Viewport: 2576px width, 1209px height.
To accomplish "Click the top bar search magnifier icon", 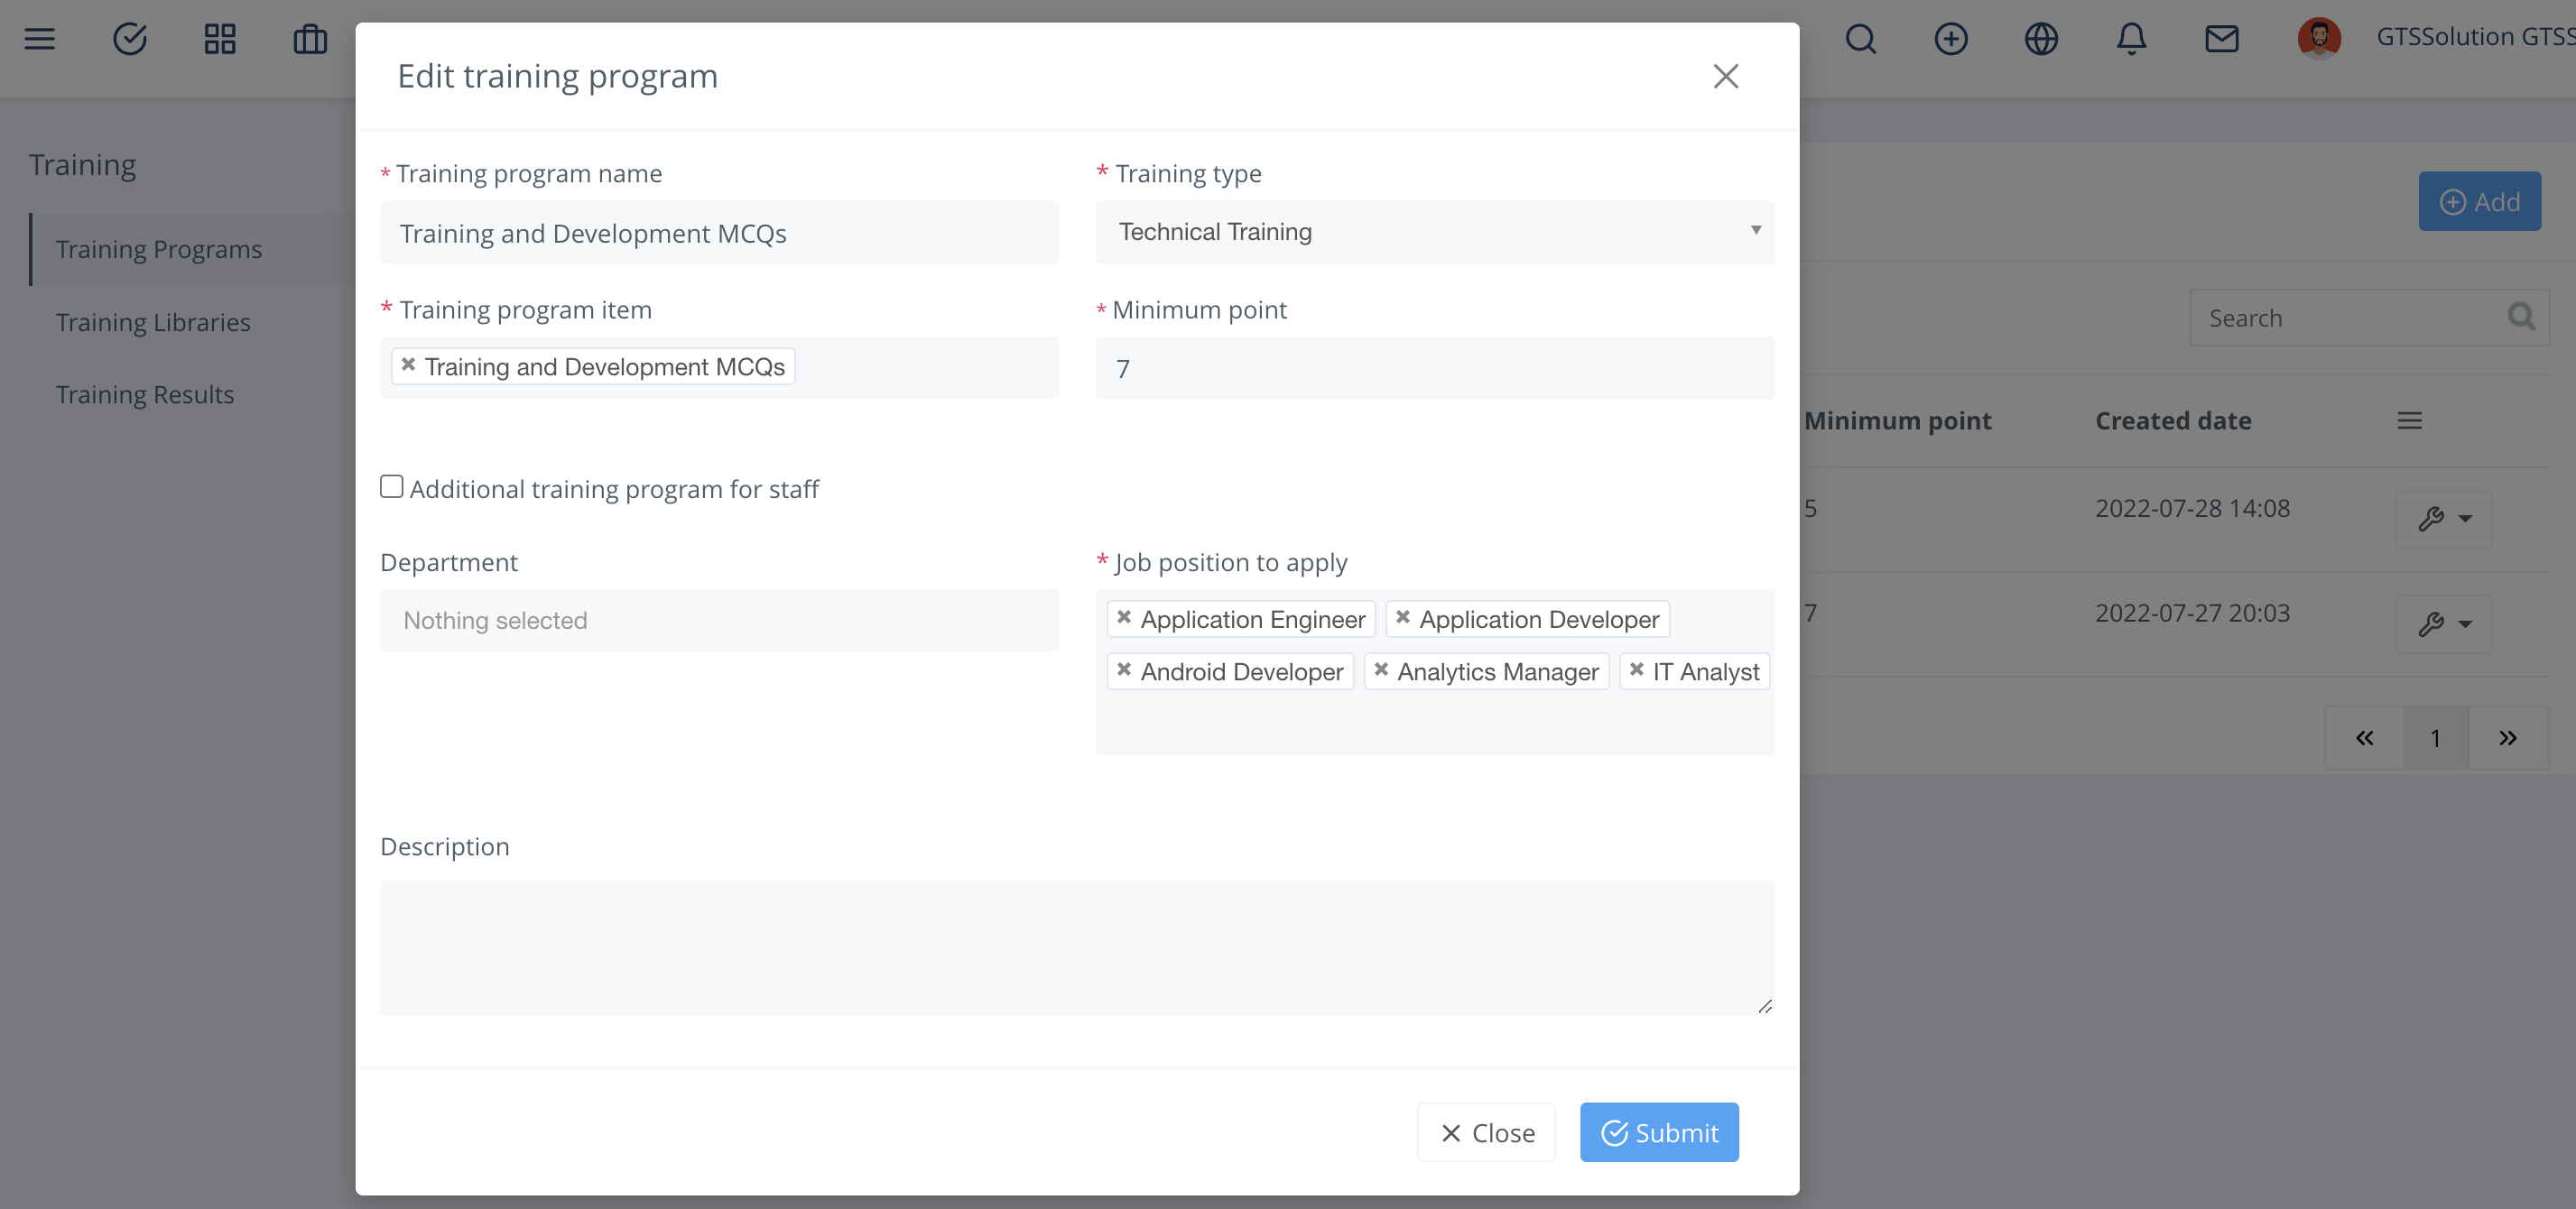I will tap(1860, 39).
